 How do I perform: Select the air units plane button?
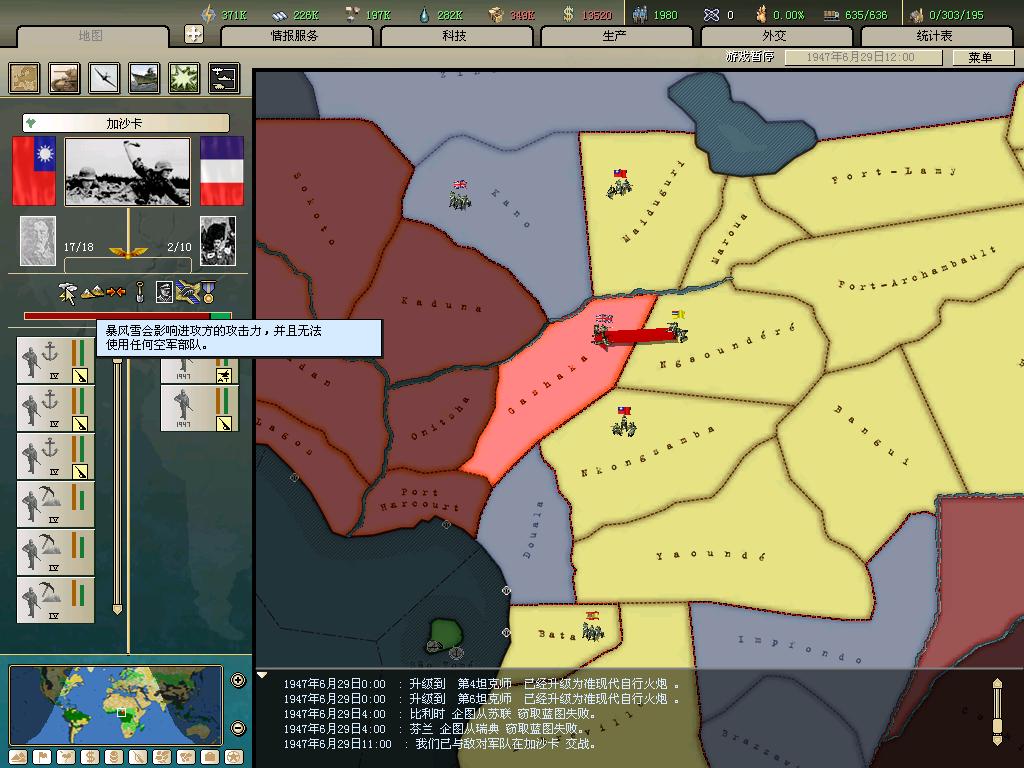(x=104, y=78)
